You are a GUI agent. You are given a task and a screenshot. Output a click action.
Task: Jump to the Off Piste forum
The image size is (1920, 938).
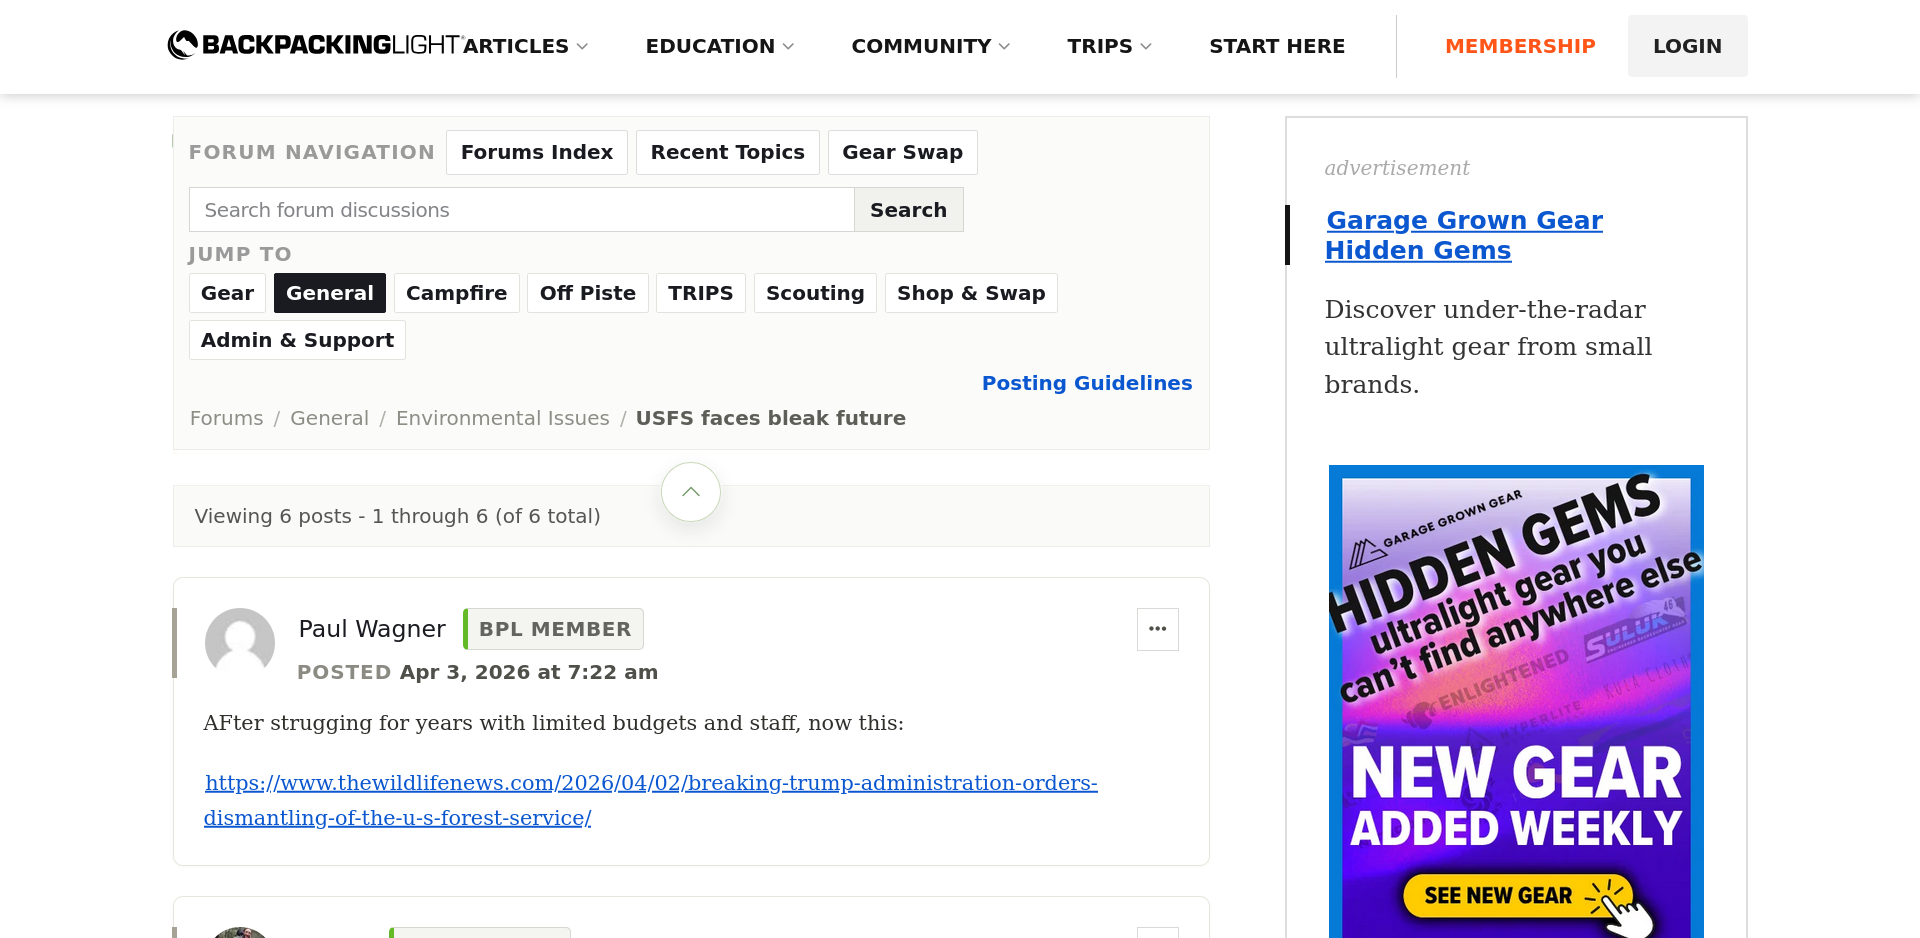pyautogui.click(x=588, y=293)
